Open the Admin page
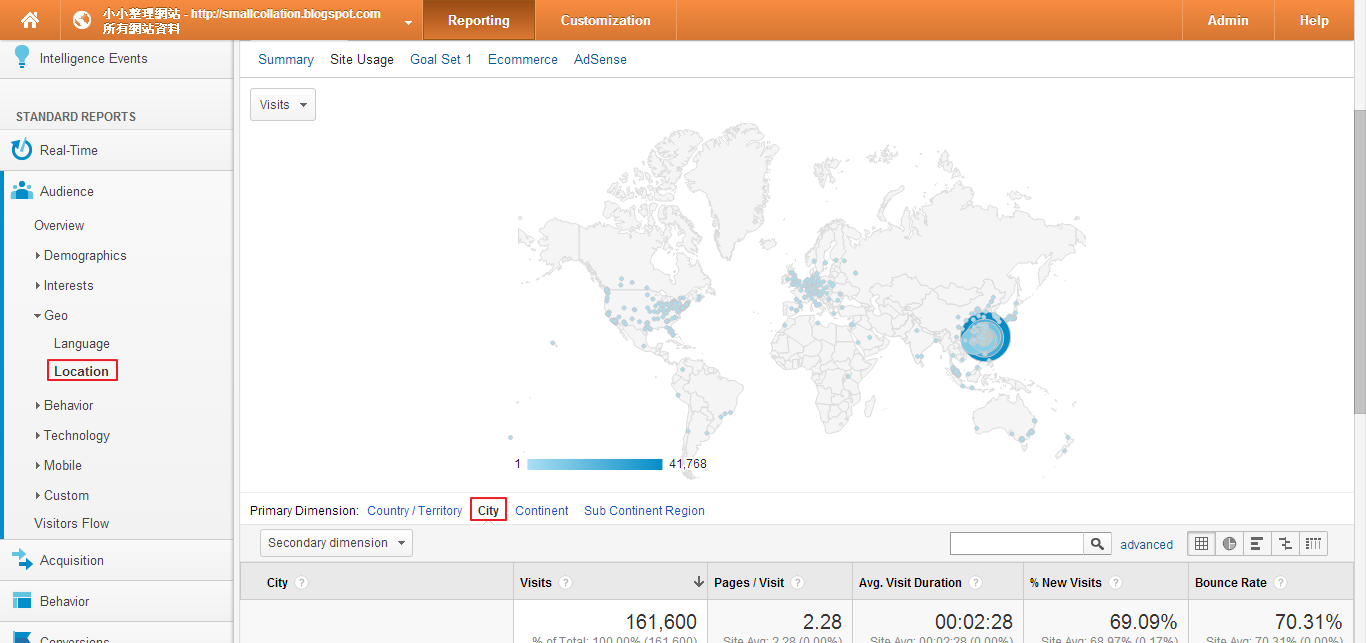Screen dimensions: 1366x643 pyautogui.click(x=1227, y=20)
